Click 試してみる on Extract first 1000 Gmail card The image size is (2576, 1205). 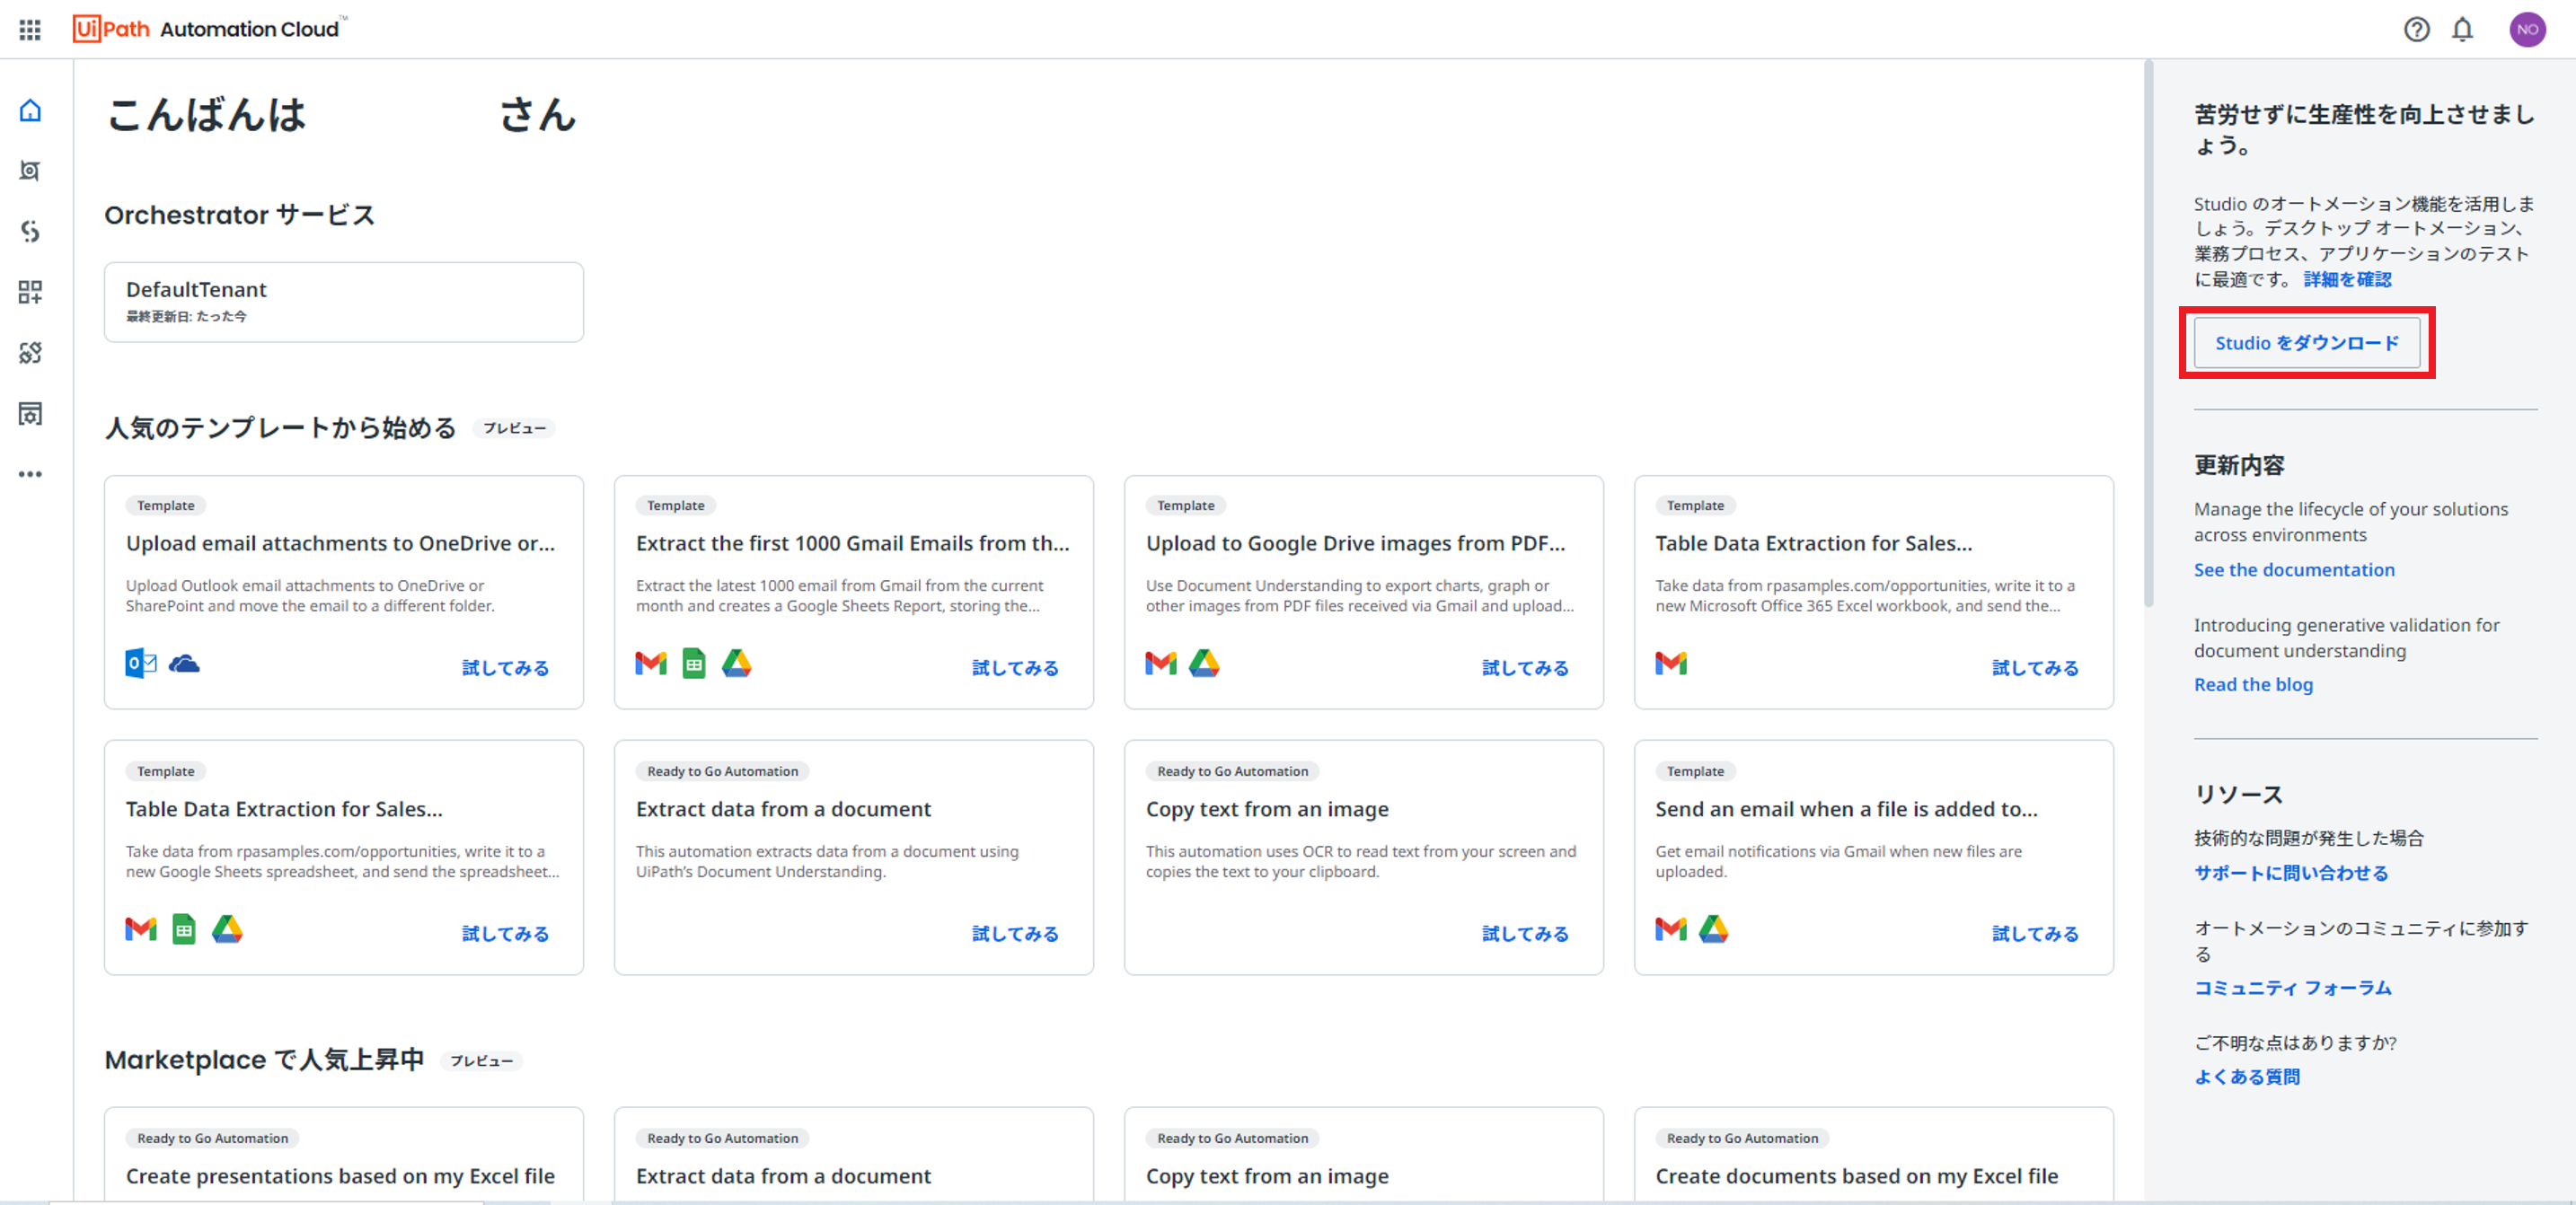coord(1015,667)
